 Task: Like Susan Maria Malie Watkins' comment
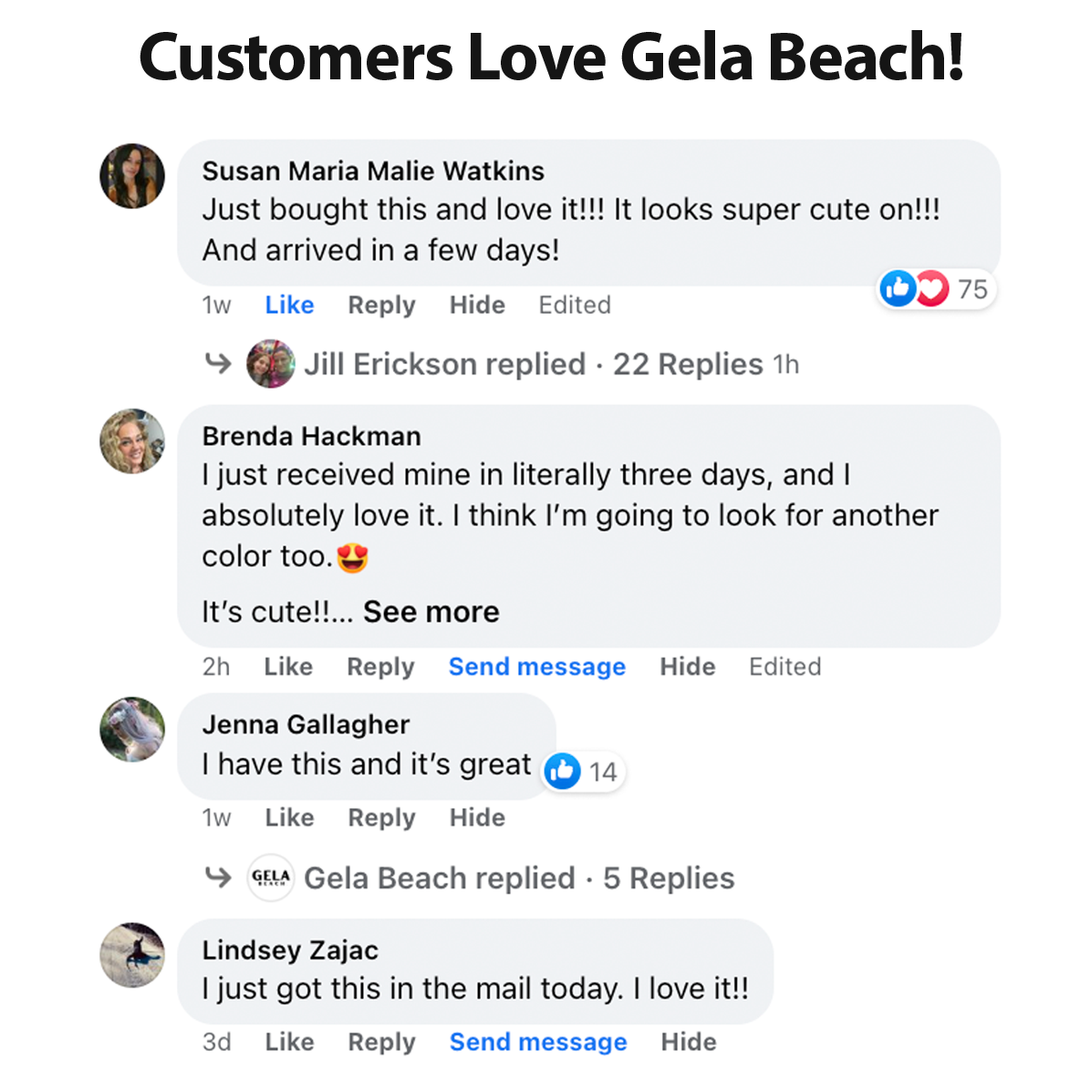[289, 305]
